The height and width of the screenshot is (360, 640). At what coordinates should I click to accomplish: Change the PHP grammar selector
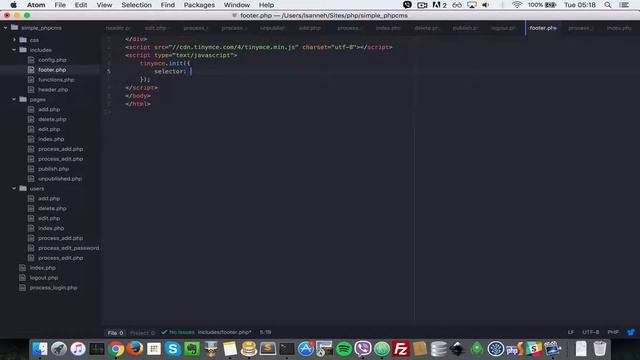pyautogui.click(x=613, y=332)
